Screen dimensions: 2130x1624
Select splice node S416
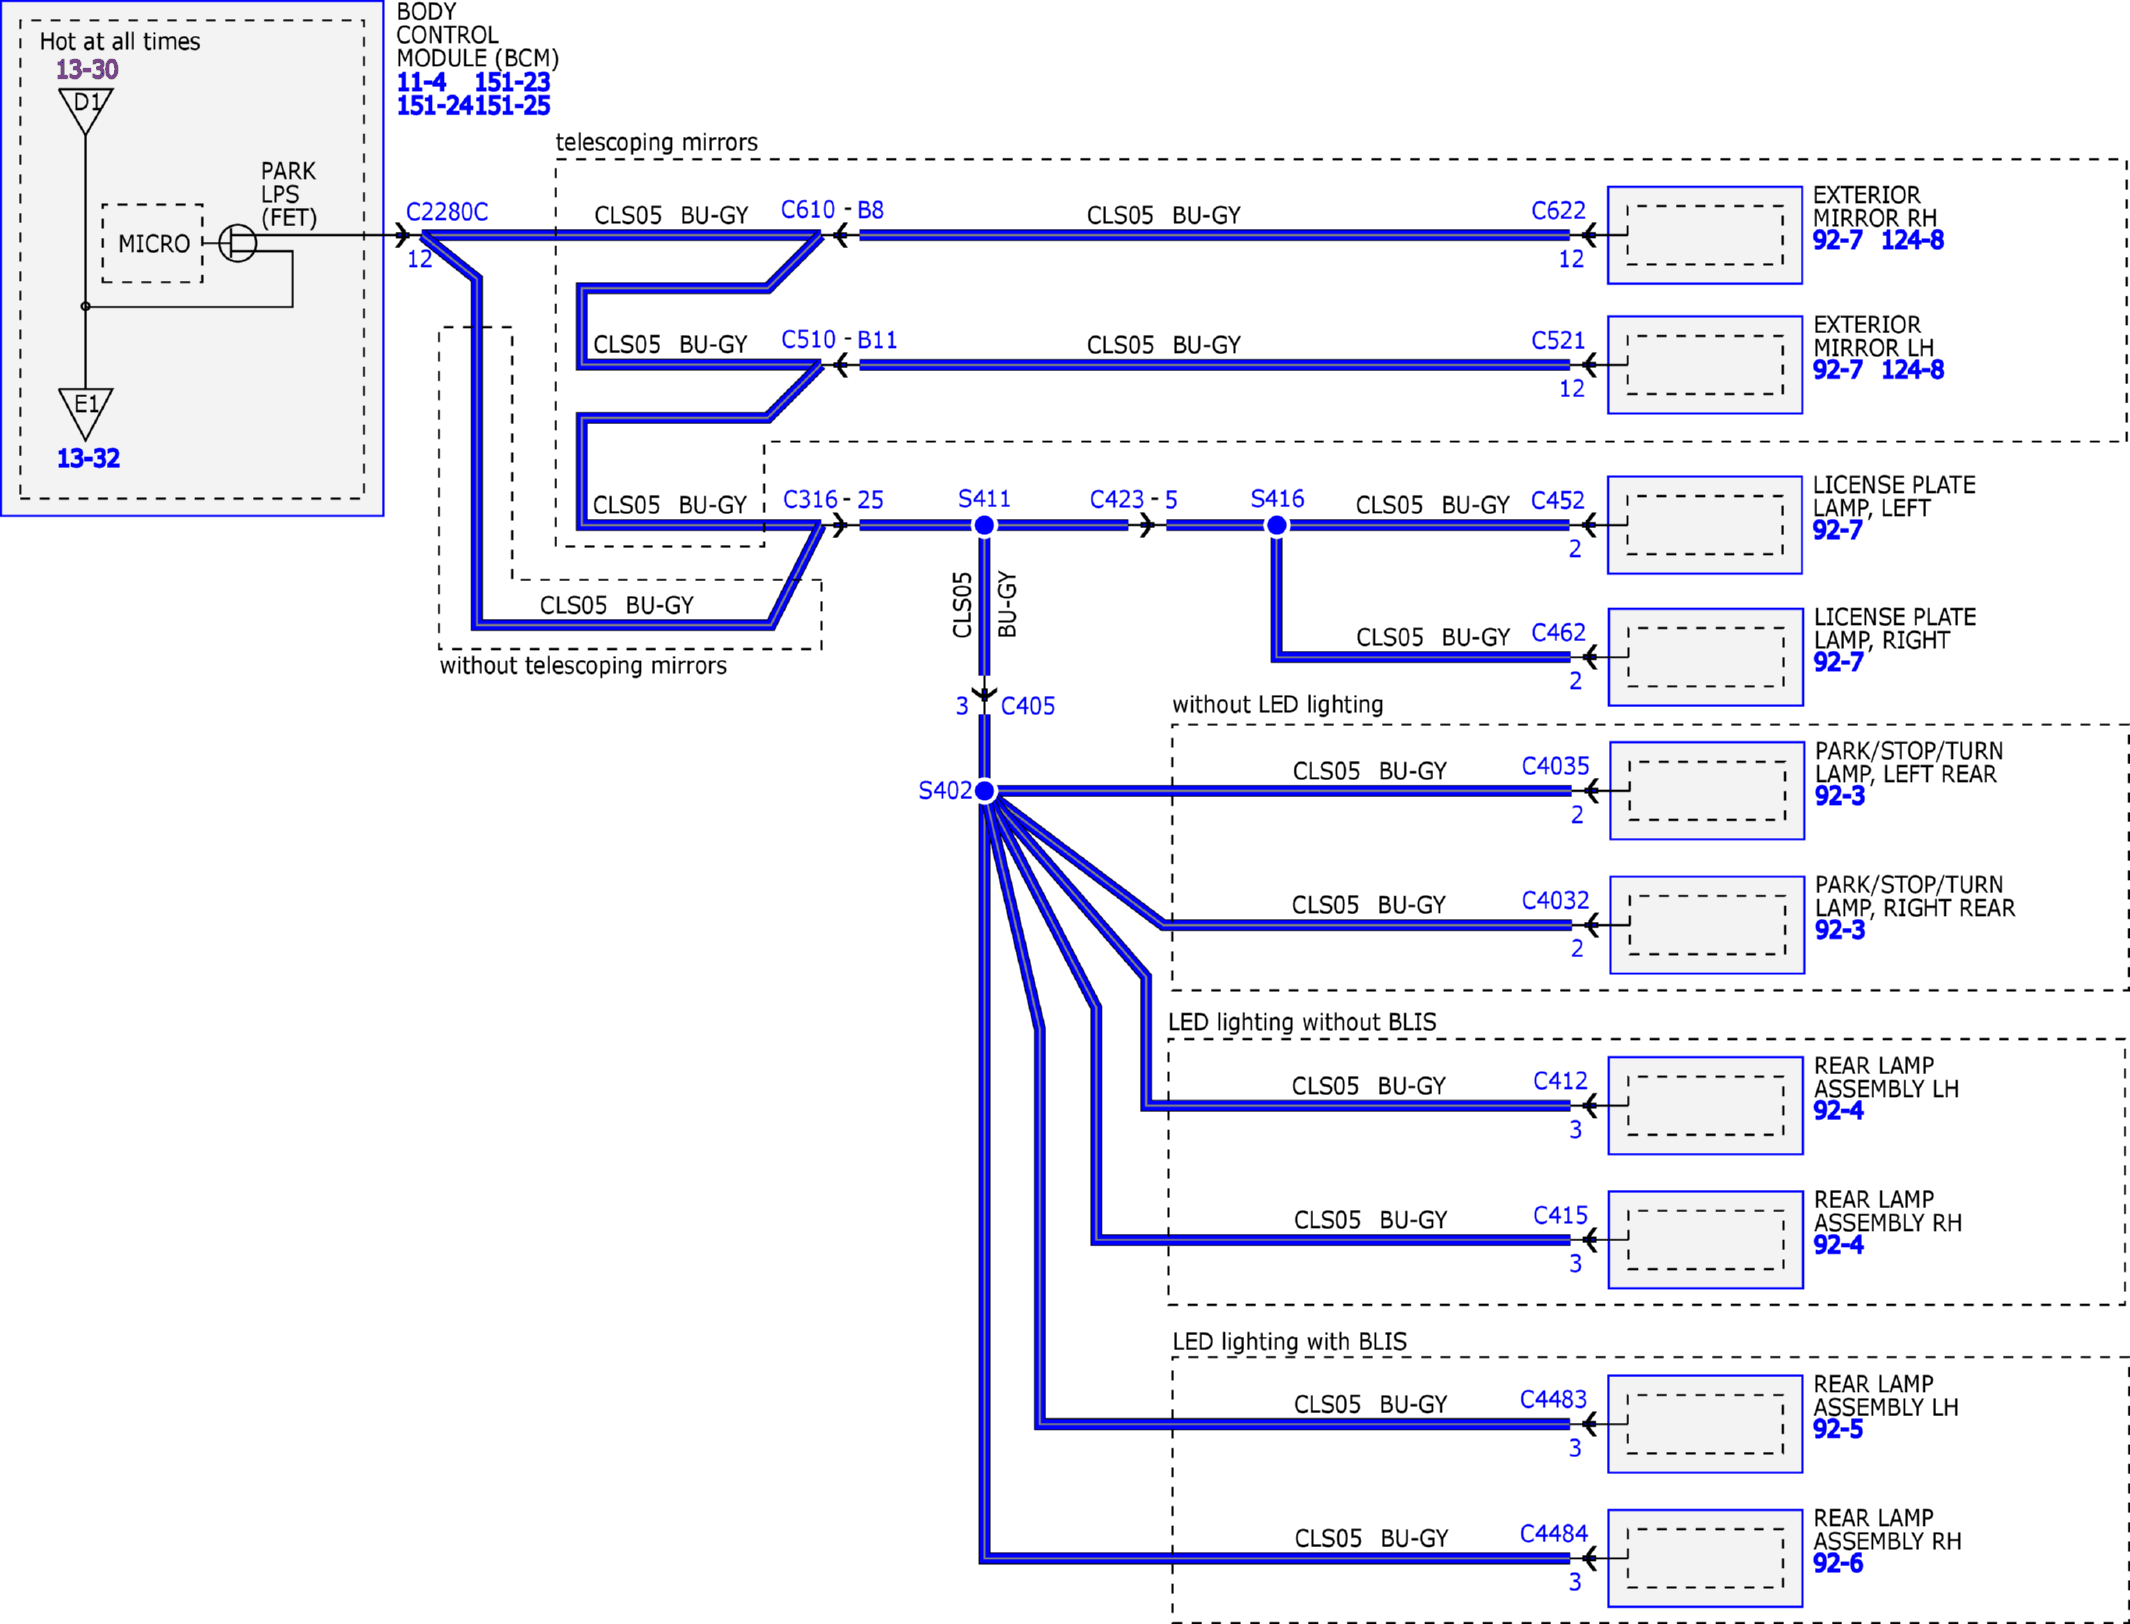click(x=1276, y=525)
